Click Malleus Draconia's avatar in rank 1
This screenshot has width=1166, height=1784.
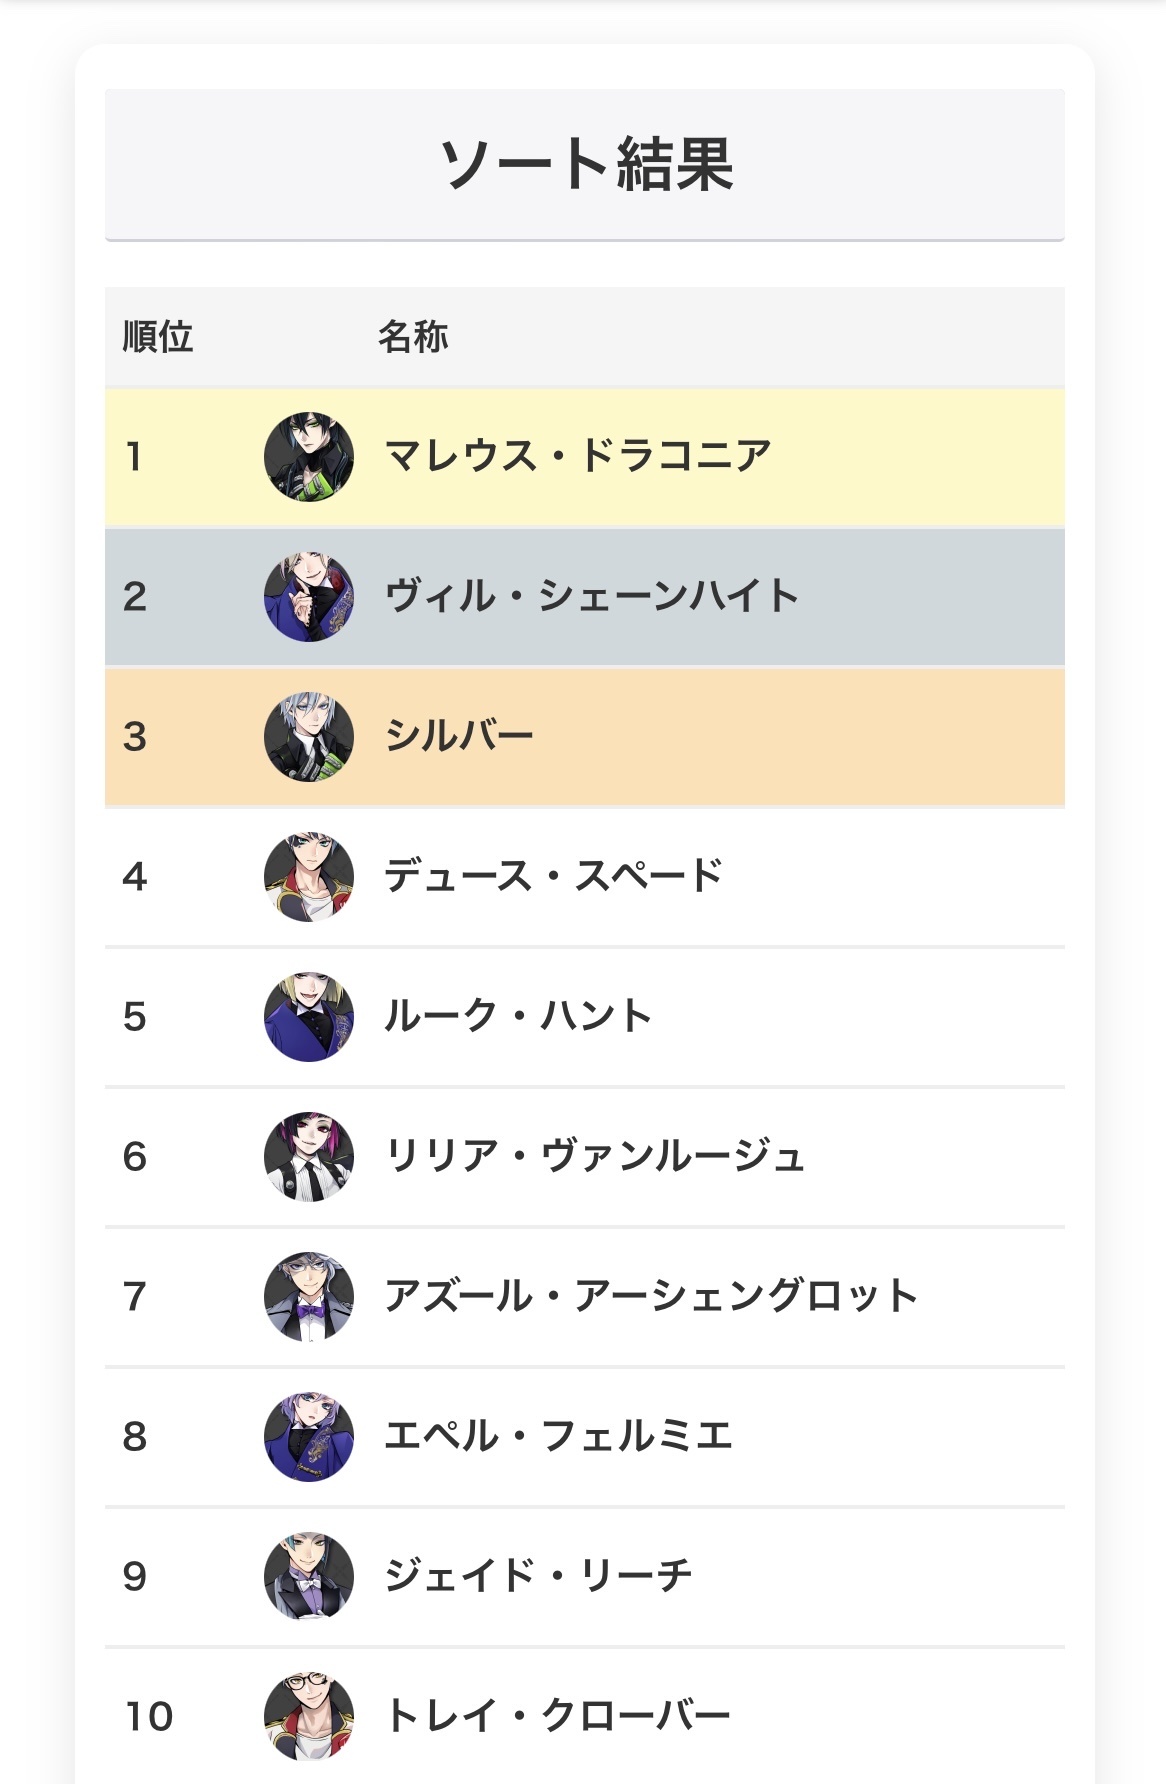coord(309,457)
